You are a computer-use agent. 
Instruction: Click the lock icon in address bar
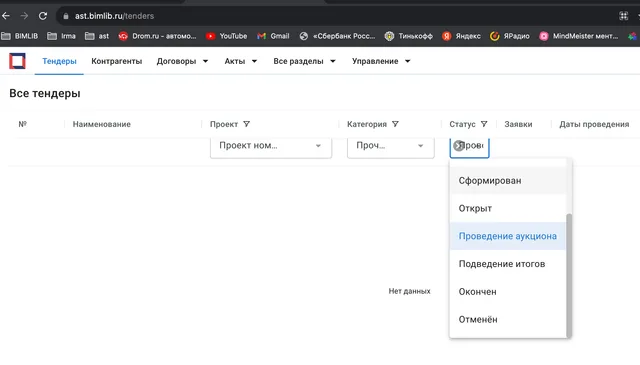(x=66, y=16)
